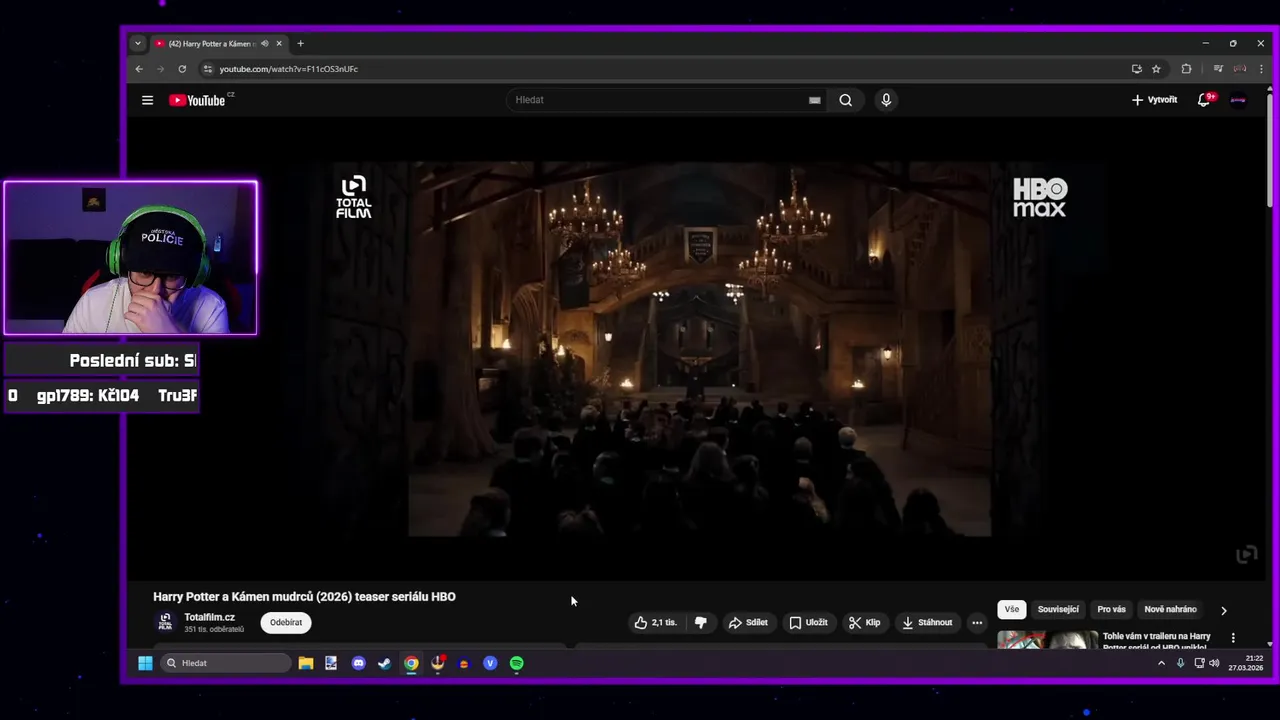Subscribe with the Odebírat button
This screenshot has width=1280, height=720.
pos(286,622)
